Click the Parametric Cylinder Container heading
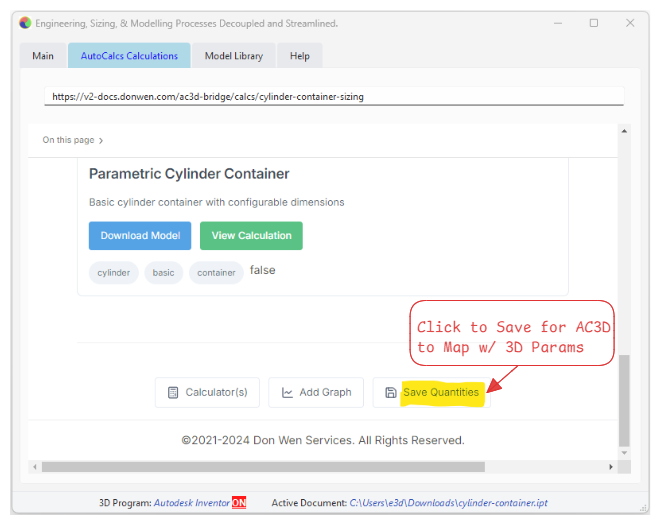The height and width of the screenshot is (525, 660). point(189,174)
